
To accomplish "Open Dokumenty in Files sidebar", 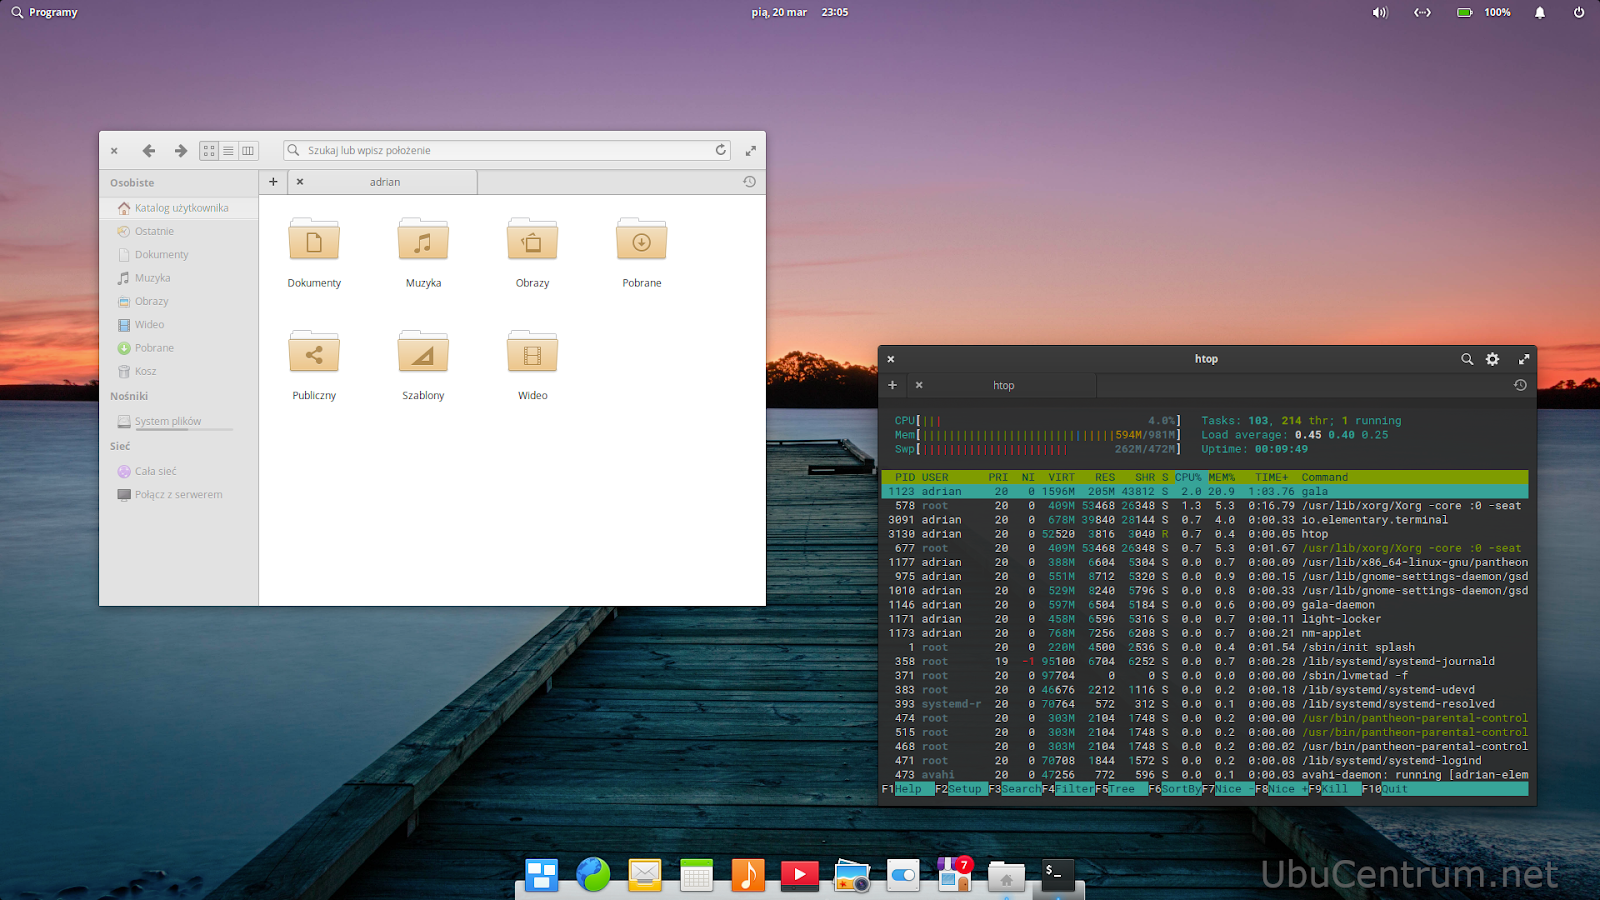I will [x=180, y=255].
